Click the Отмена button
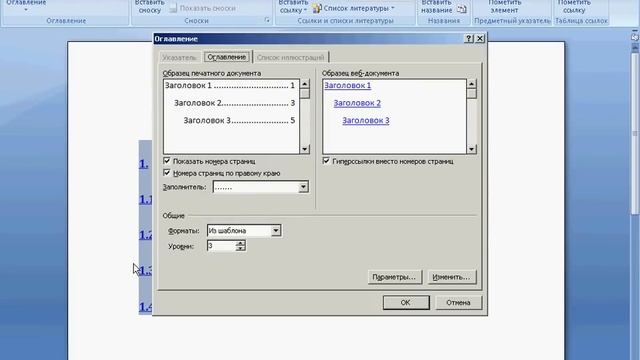The width and height of the screenshot is (640, 360). pos(458,302)
